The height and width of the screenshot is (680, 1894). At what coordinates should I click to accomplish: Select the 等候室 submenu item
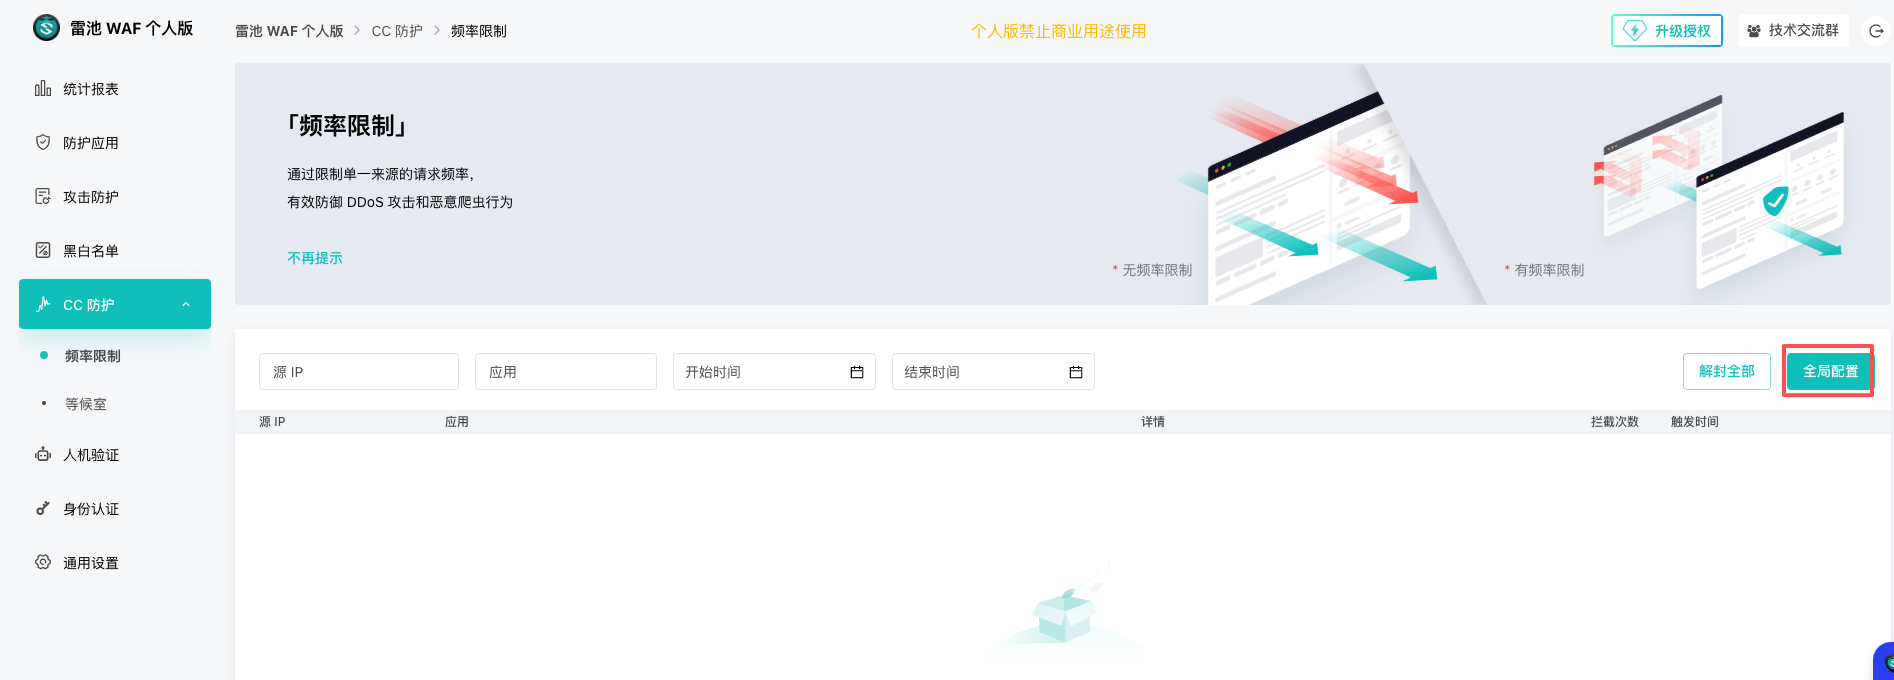click(x=86, y=404)
